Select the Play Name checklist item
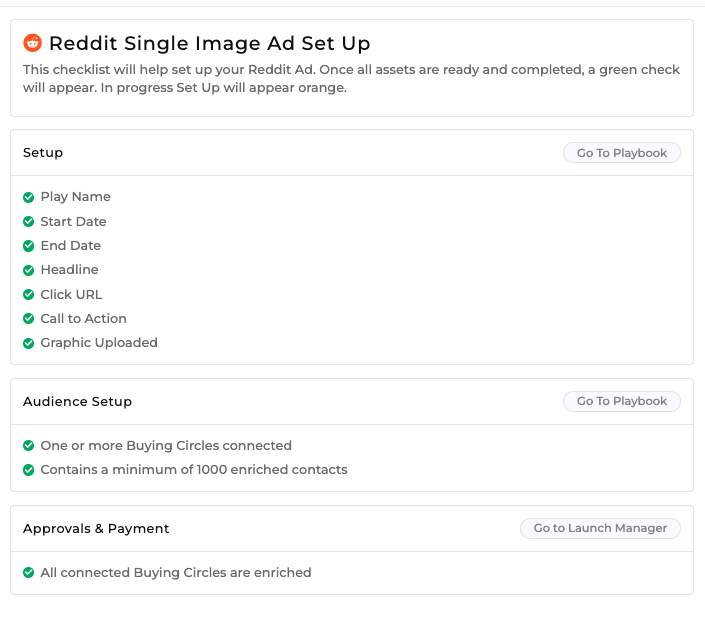The width and height of the screenshot is (705, 623). pos(76,197)
